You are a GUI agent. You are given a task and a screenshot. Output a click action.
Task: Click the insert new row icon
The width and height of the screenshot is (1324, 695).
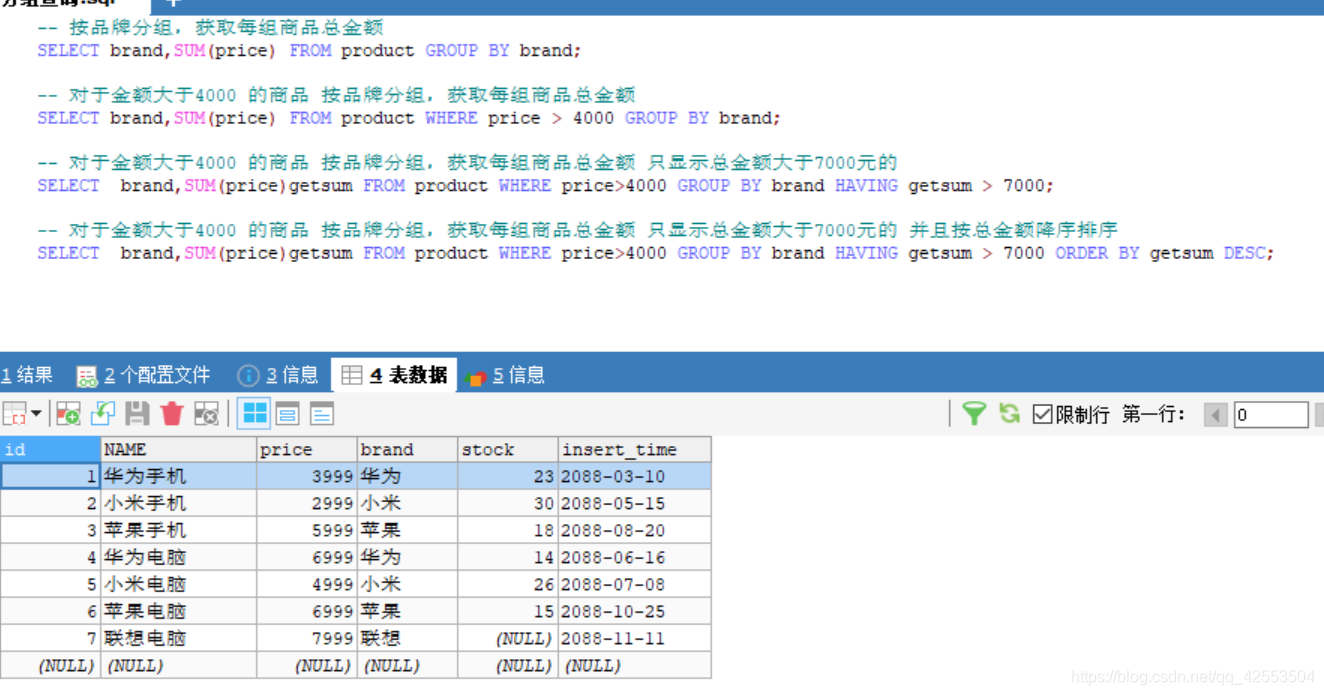68,413
